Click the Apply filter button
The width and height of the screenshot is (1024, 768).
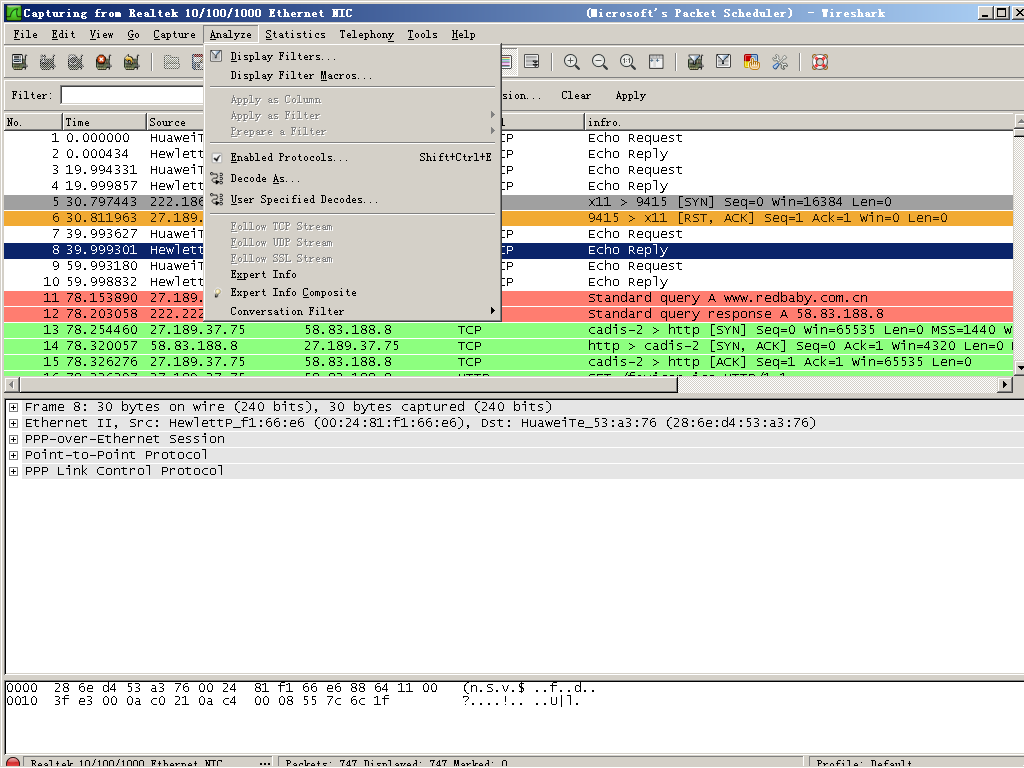tap(631, 95)
